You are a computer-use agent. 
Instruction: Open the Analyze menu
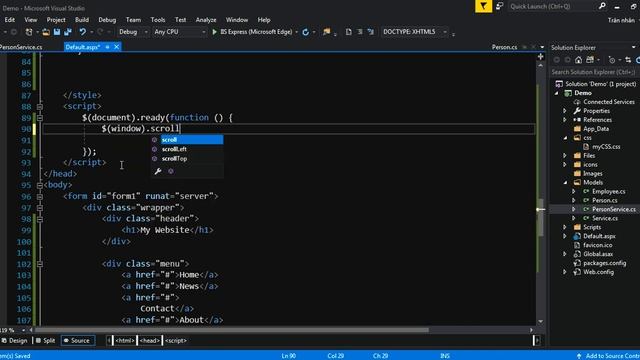(206, 20)
